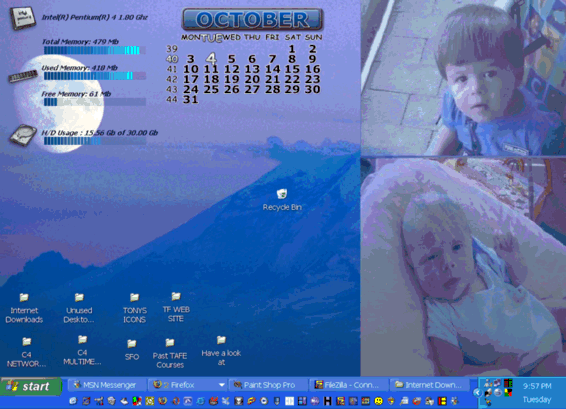Viewport: 566px width, 409px height.
Task: Select the SFO desktop folder
Action: 132,350
